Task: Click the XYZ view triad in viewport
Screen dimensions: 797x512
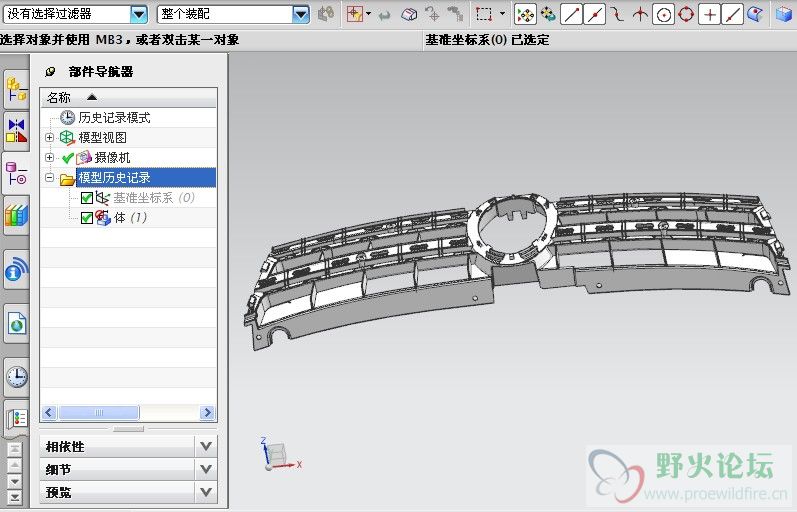Action: [x=280, y=455]
